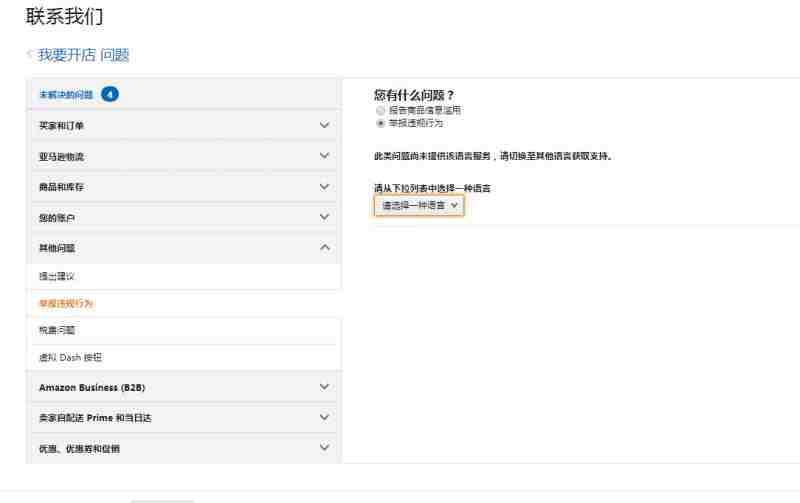Click the chevron on 您的账户 row
The image size is (800, 503).
pos(323,217)
